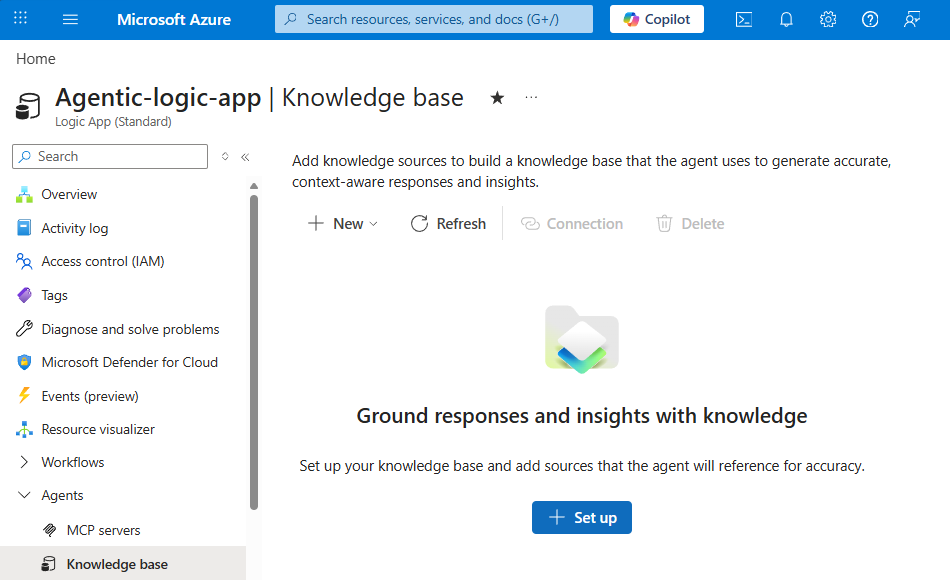This screenshot has width=950, height=580.
Task: Select Knowledge base in the sidebar
Action: [x=123, y=564]
